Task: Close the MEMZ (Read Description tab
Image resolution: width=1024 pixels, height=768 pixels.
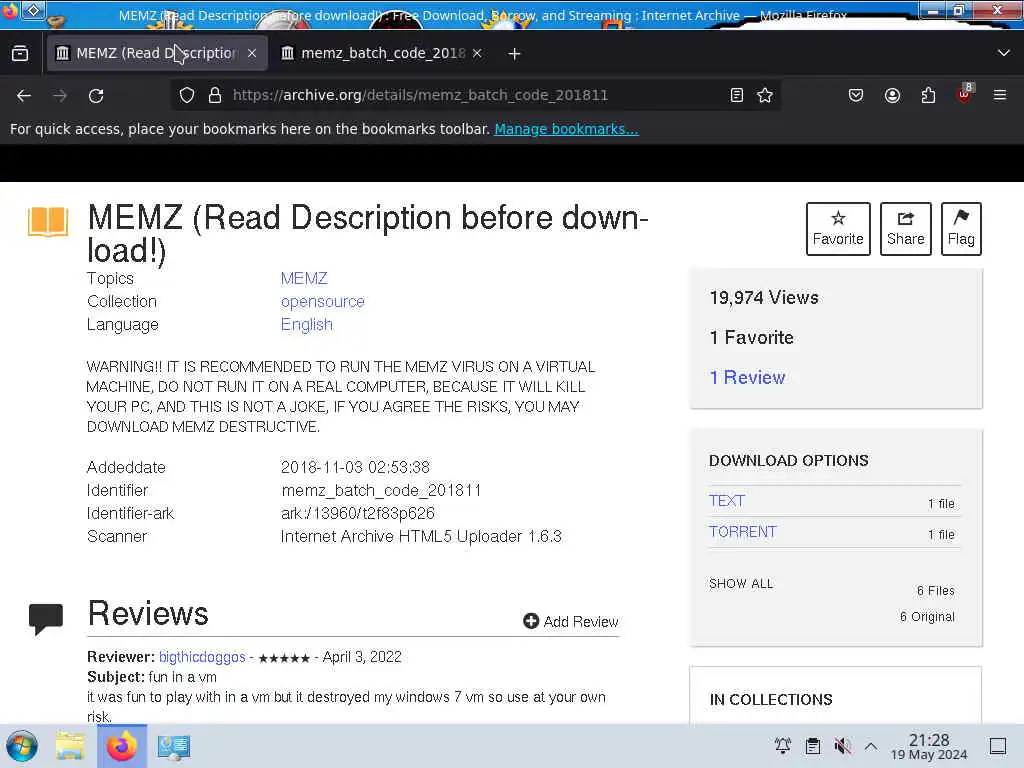Action: (x=252, y=53)
